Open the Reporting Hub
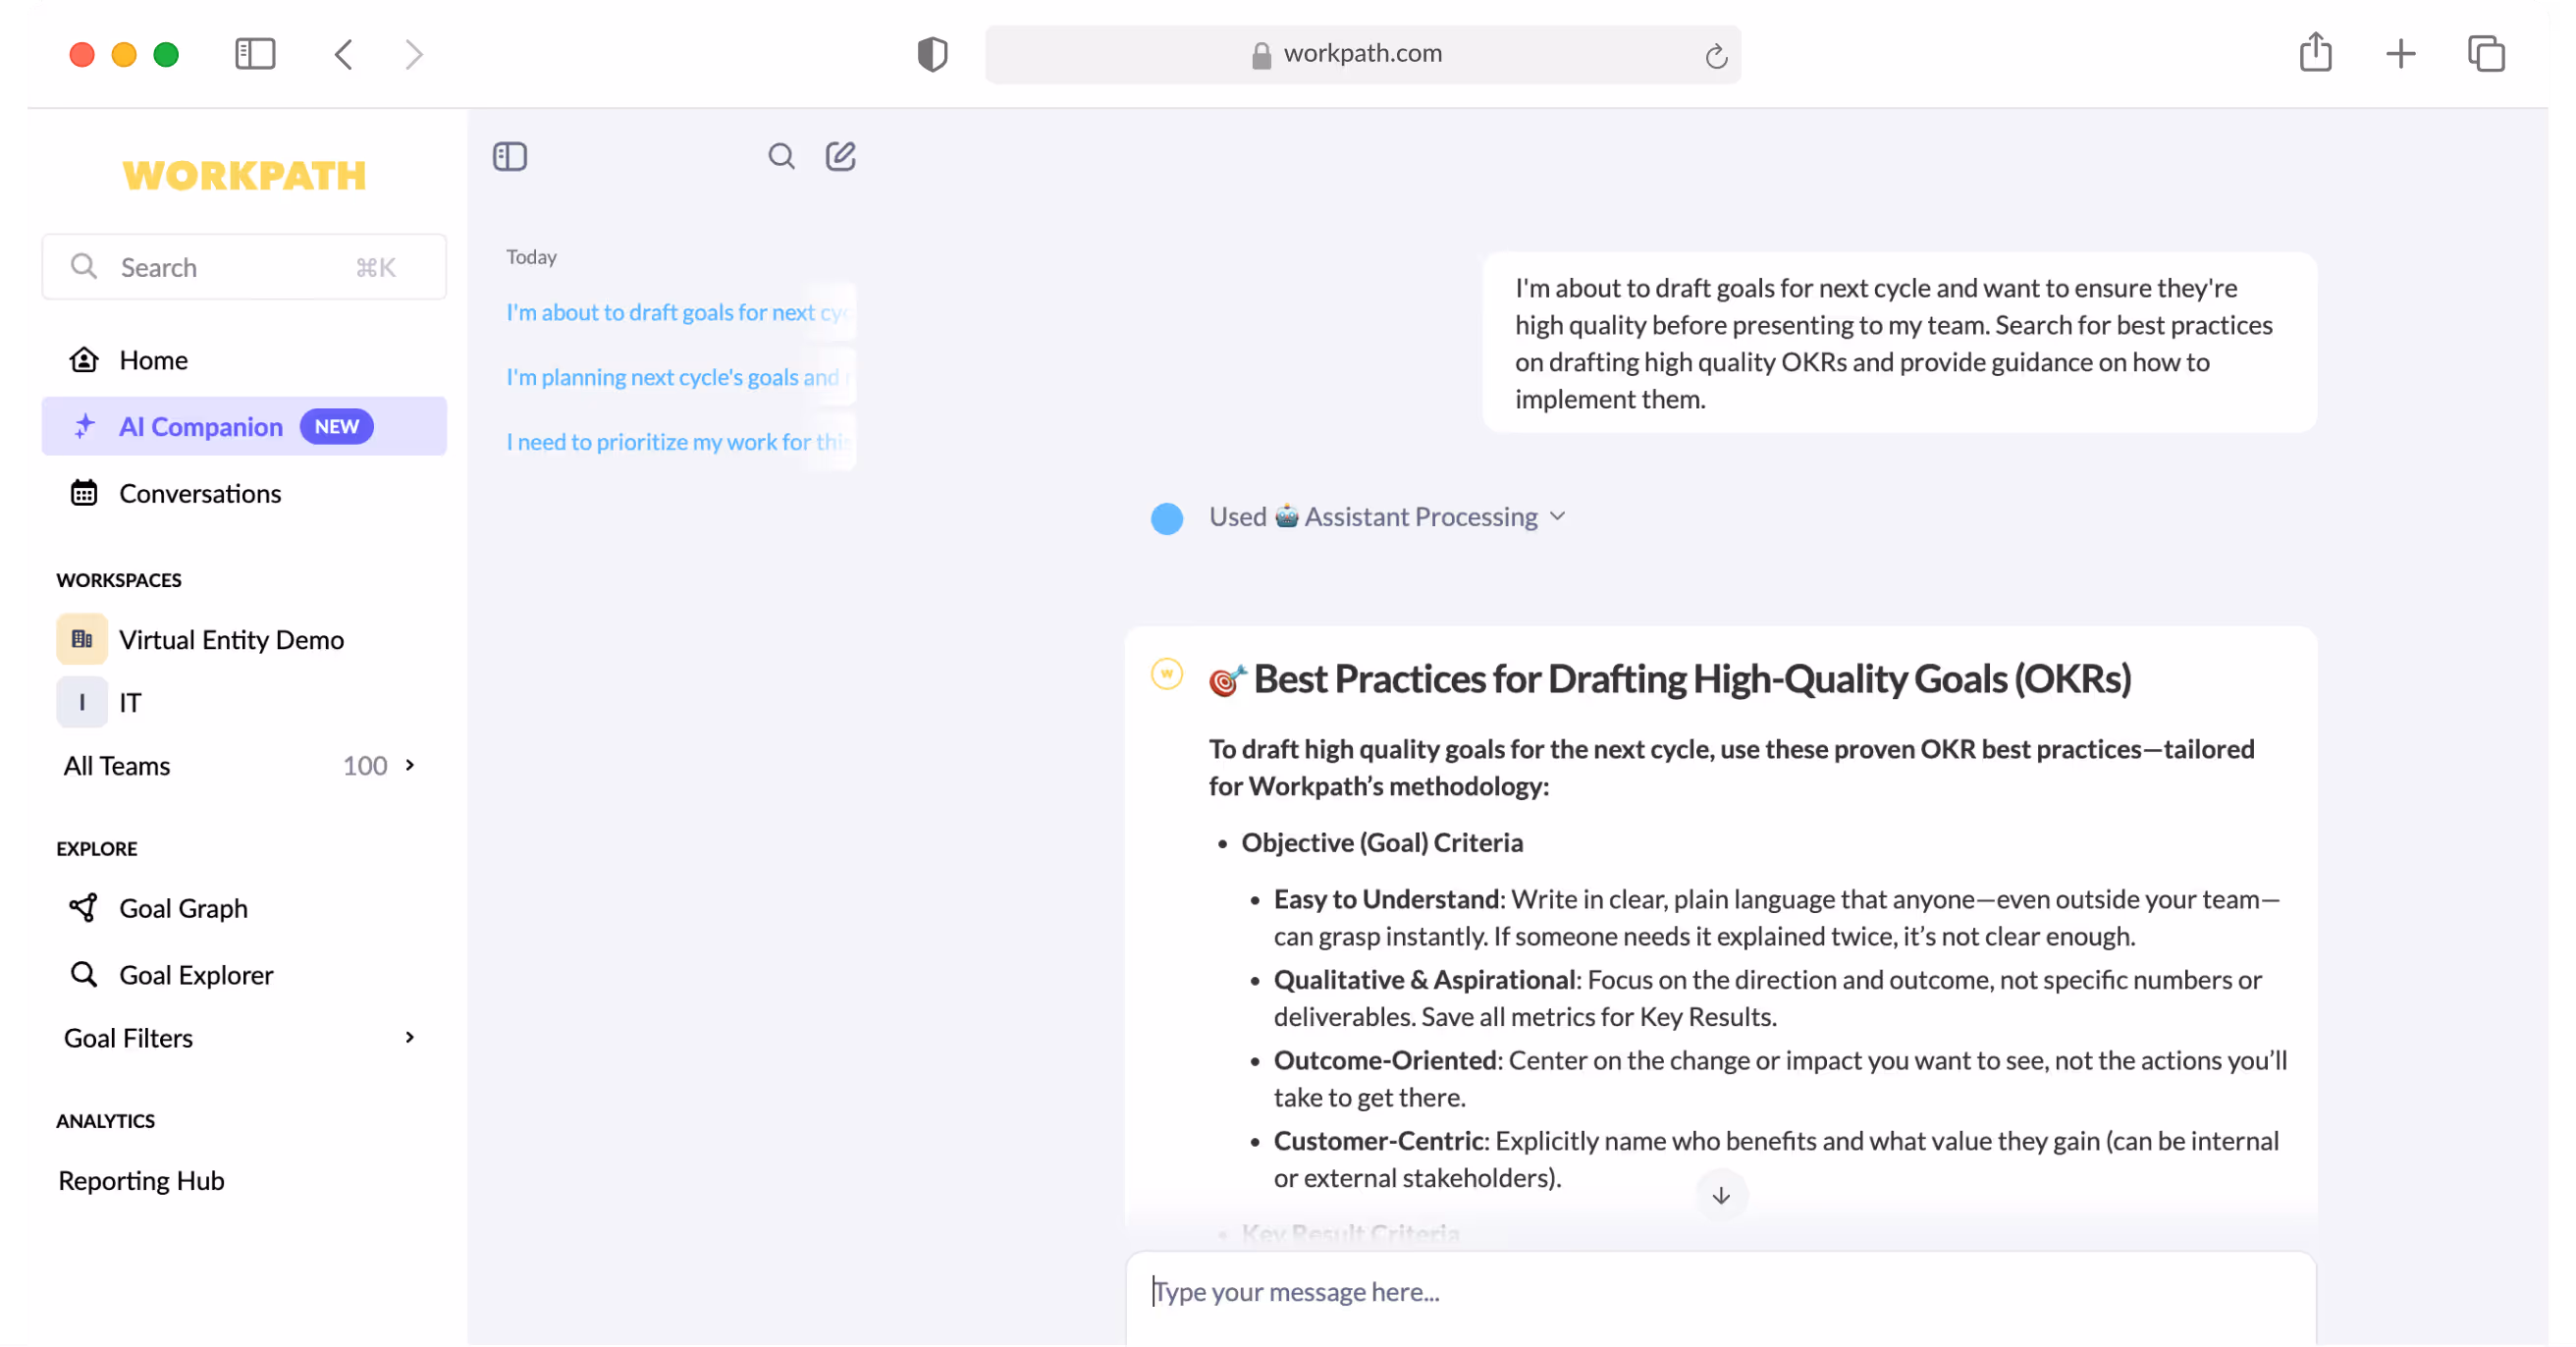2576x1347 pixels. 141,1180
